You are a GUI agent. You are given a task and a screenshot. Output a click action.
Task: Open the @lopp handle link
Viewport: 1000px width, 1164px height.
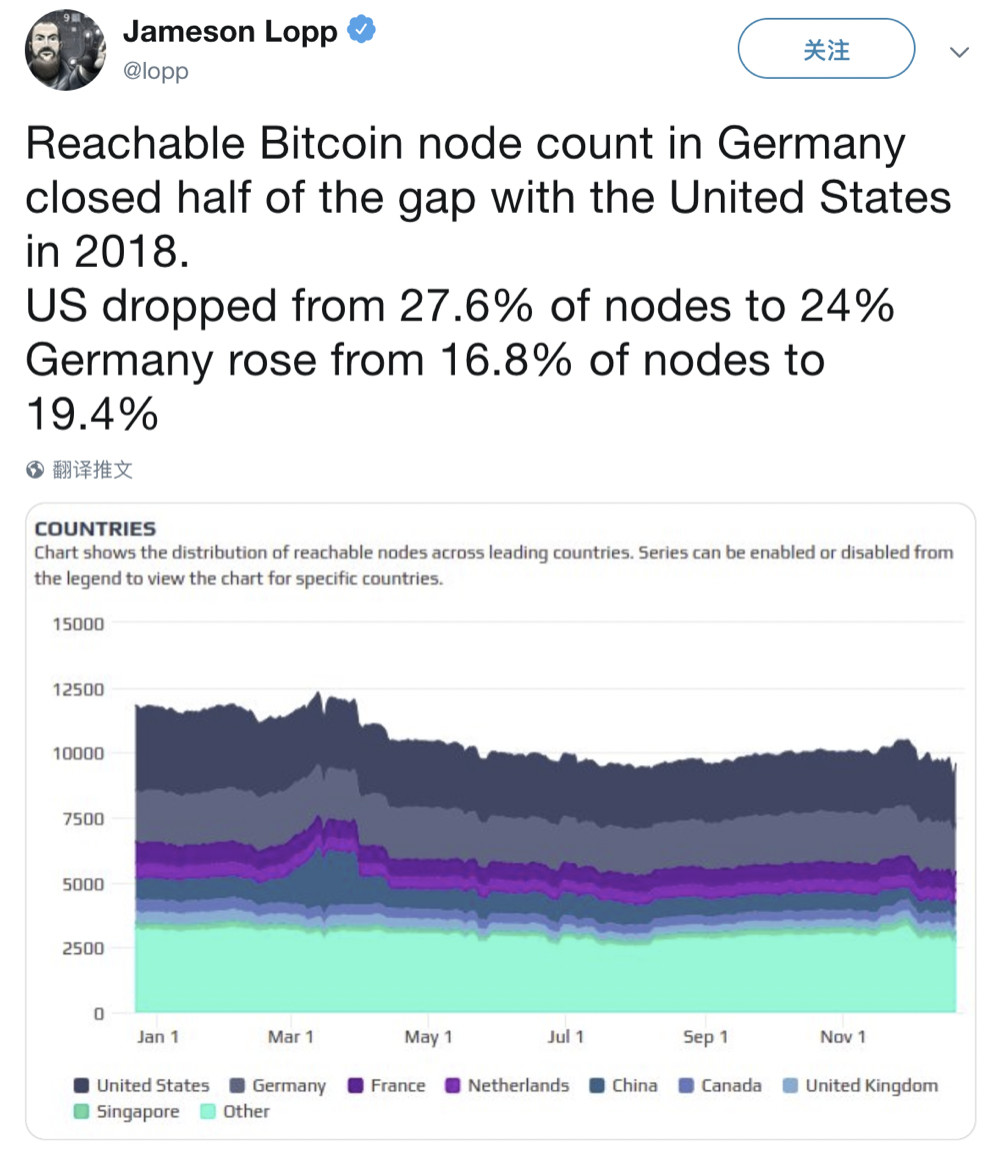155,71
